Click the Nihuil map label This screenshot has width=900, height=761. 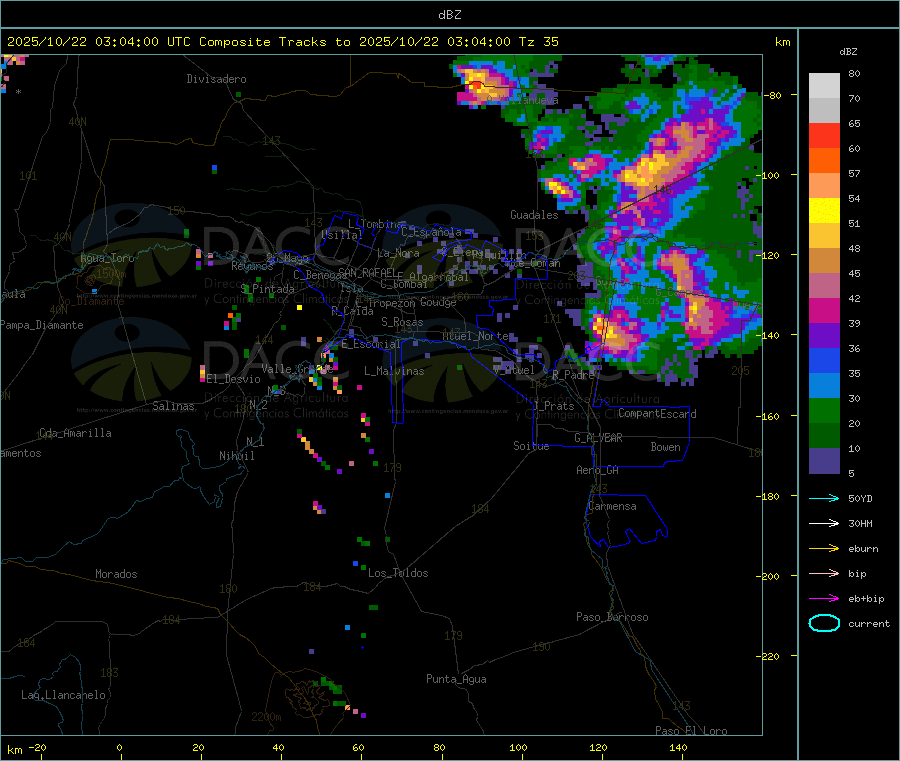click(x=236, y=456)
